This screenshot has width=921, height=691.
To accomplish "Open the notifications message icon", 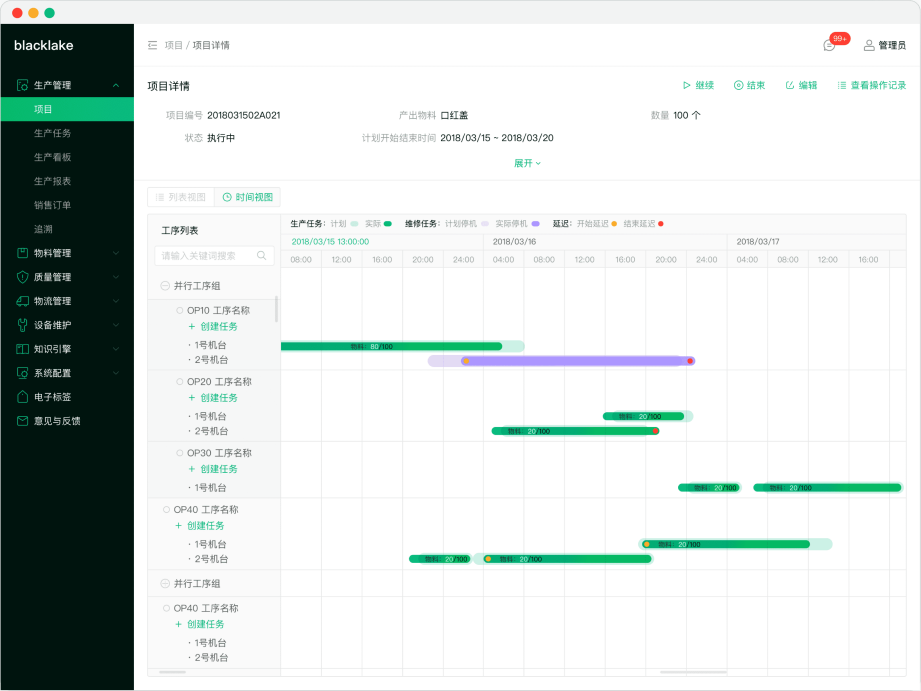I will click(829, 46).
